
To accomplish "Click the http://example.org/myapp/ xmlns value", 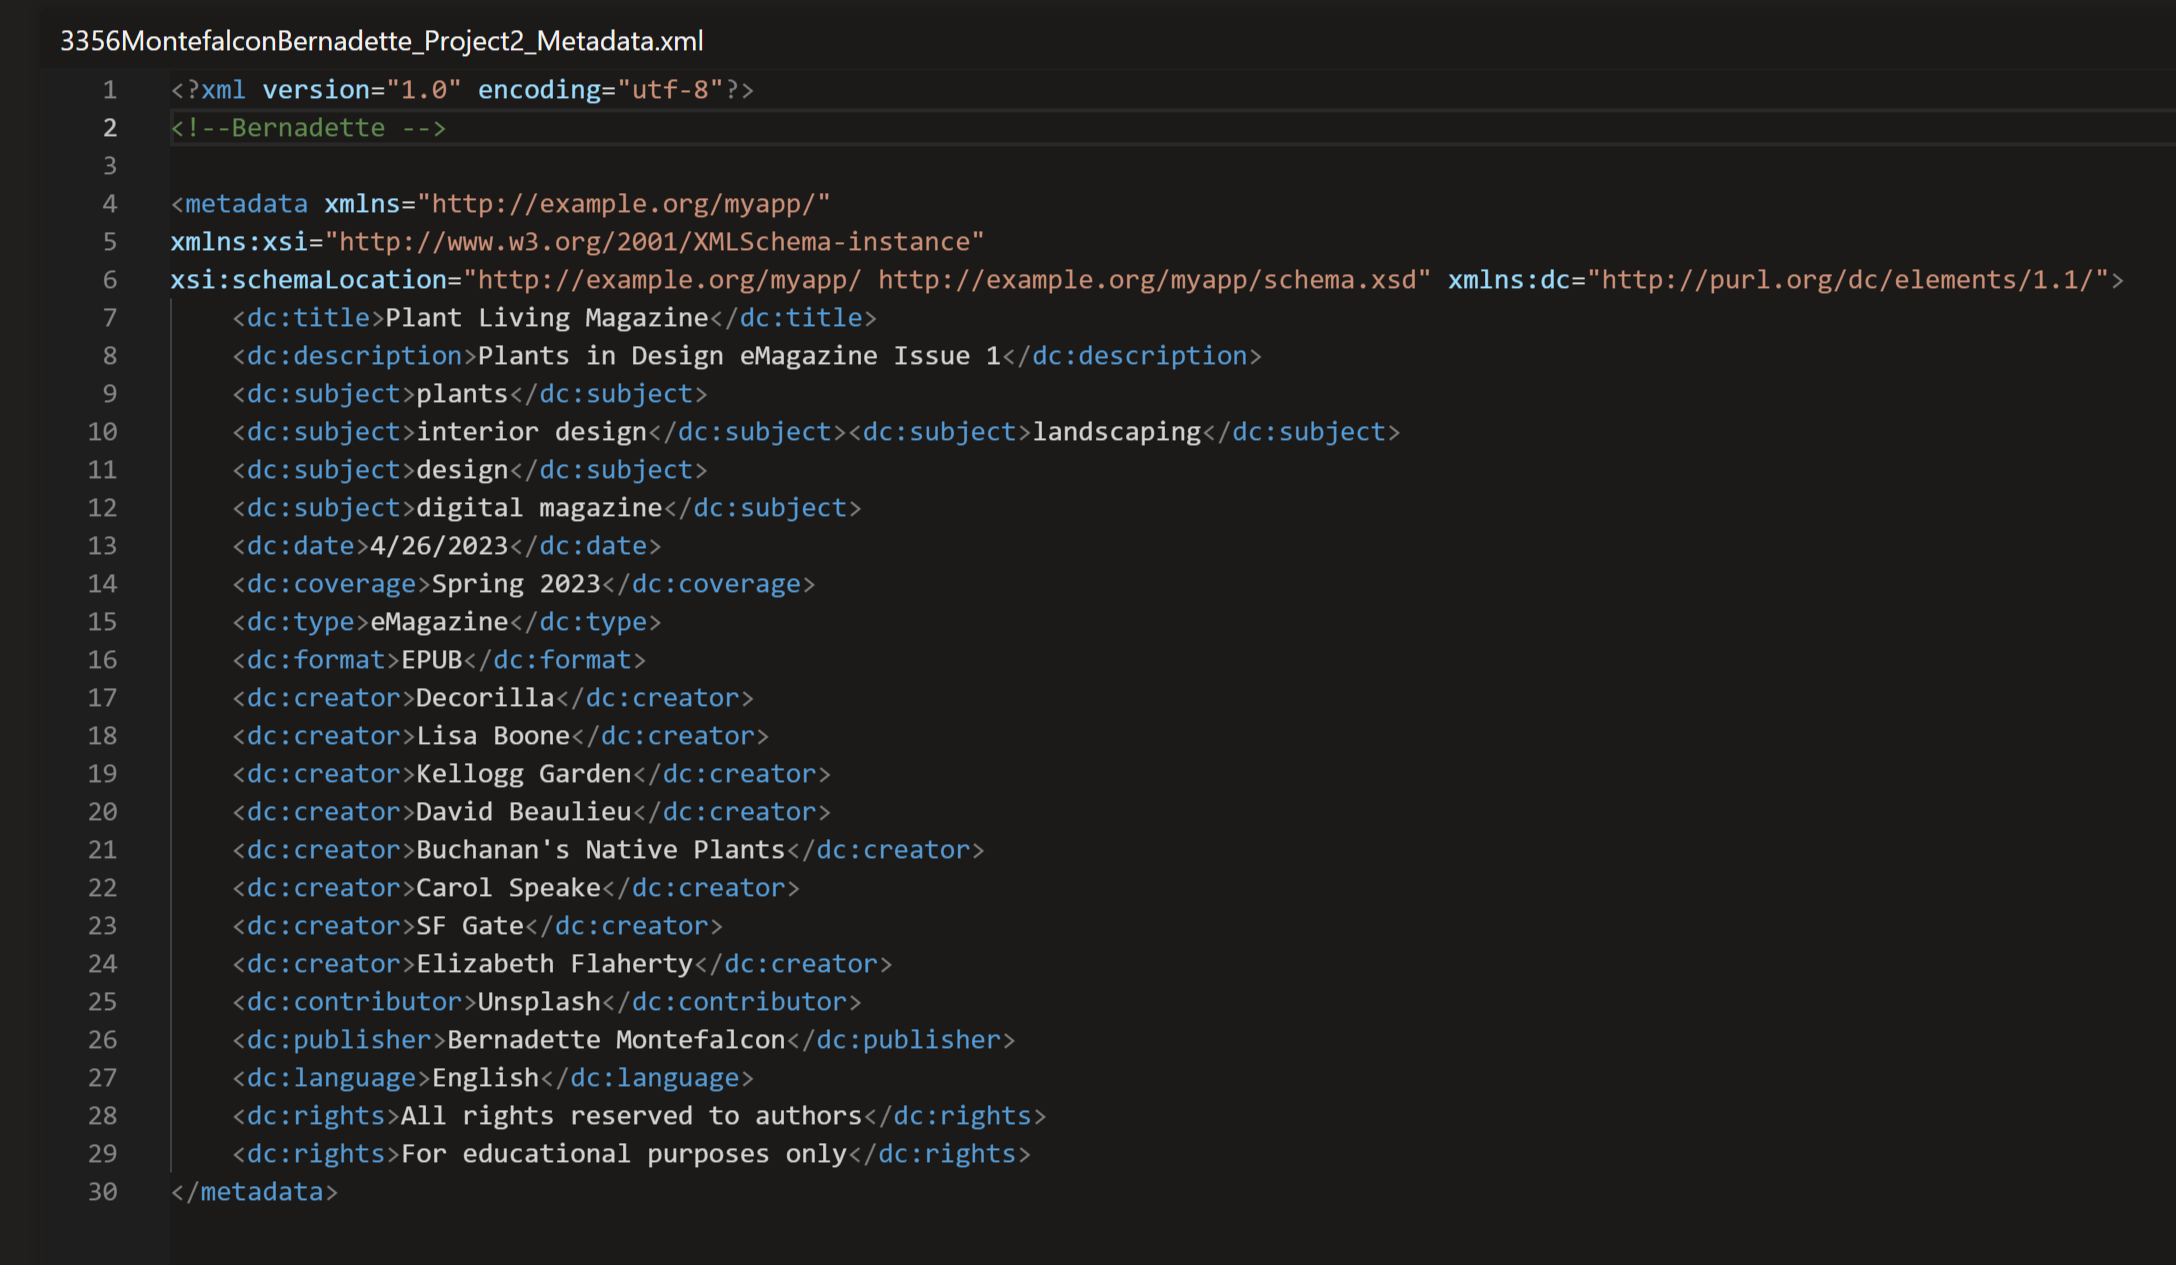I will (624, 204).
